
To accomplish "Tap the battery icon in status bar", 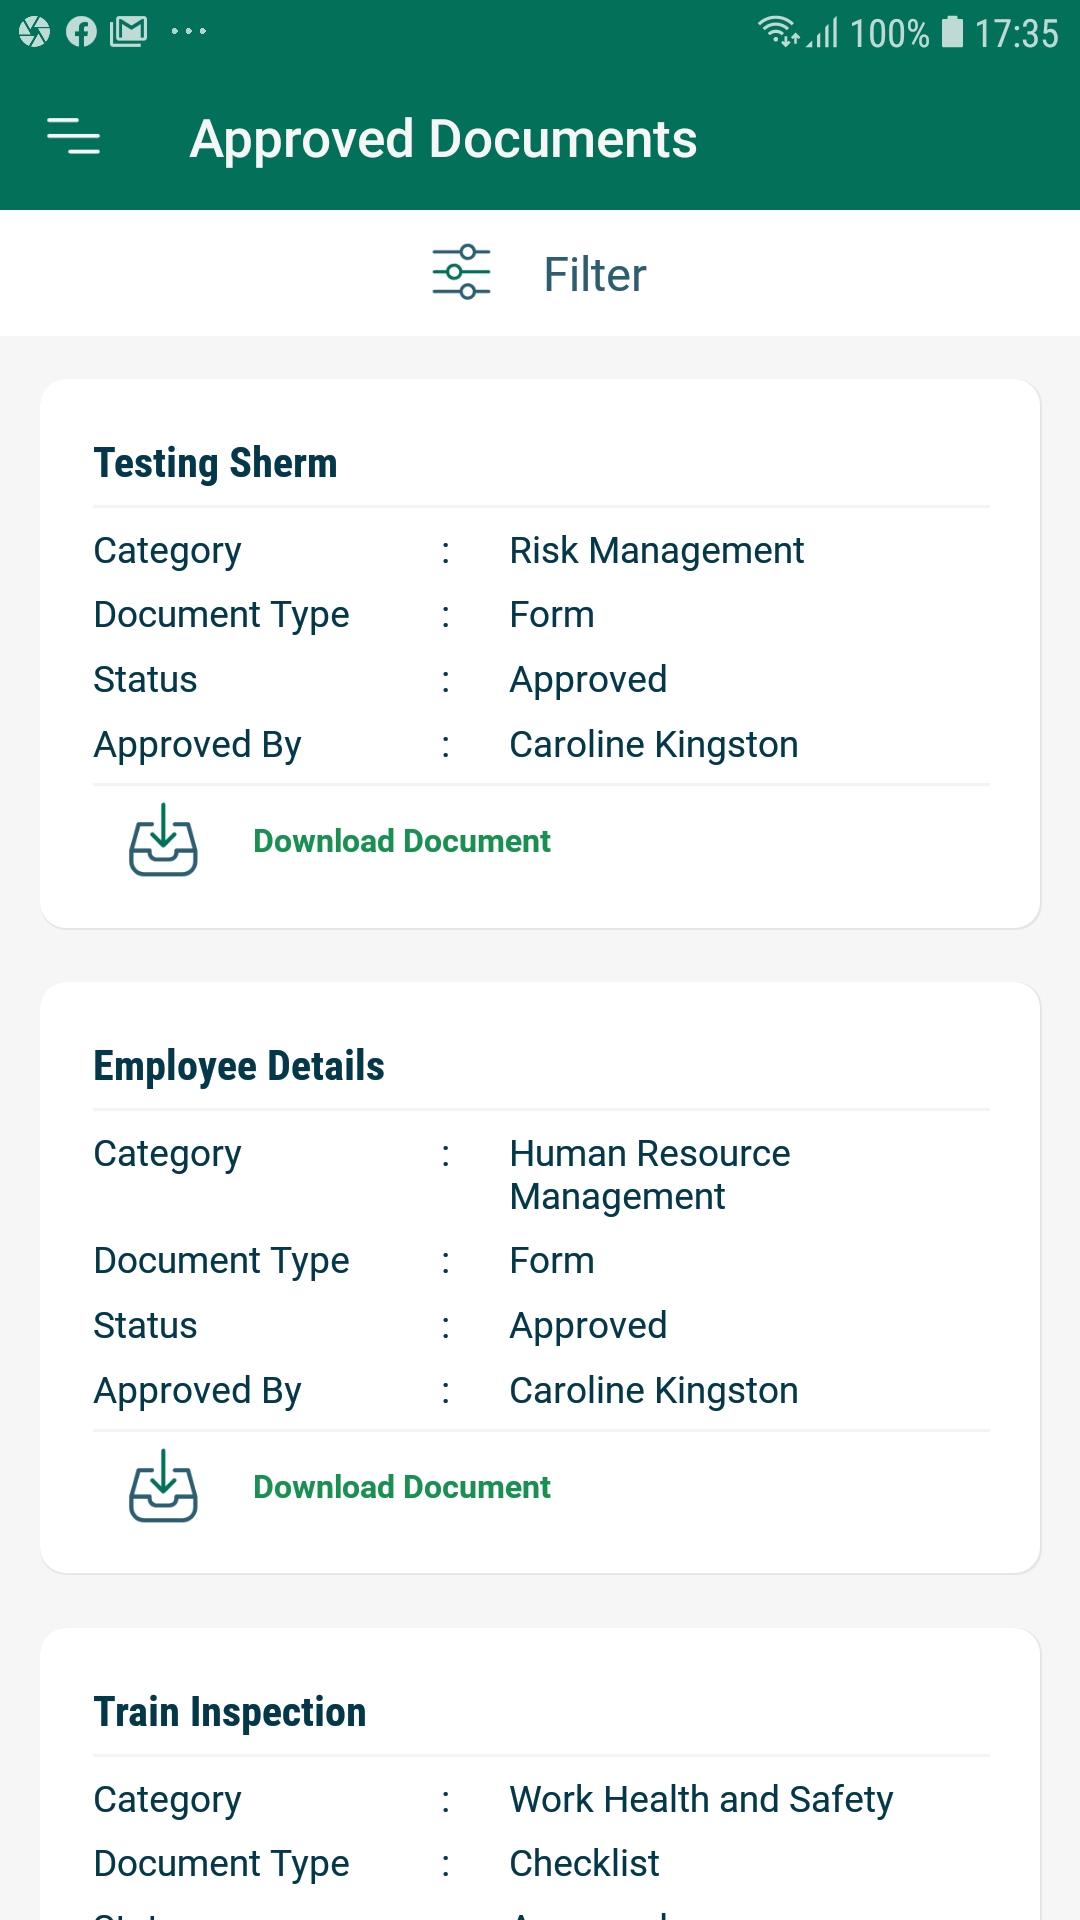I will [x=952, y=32].
